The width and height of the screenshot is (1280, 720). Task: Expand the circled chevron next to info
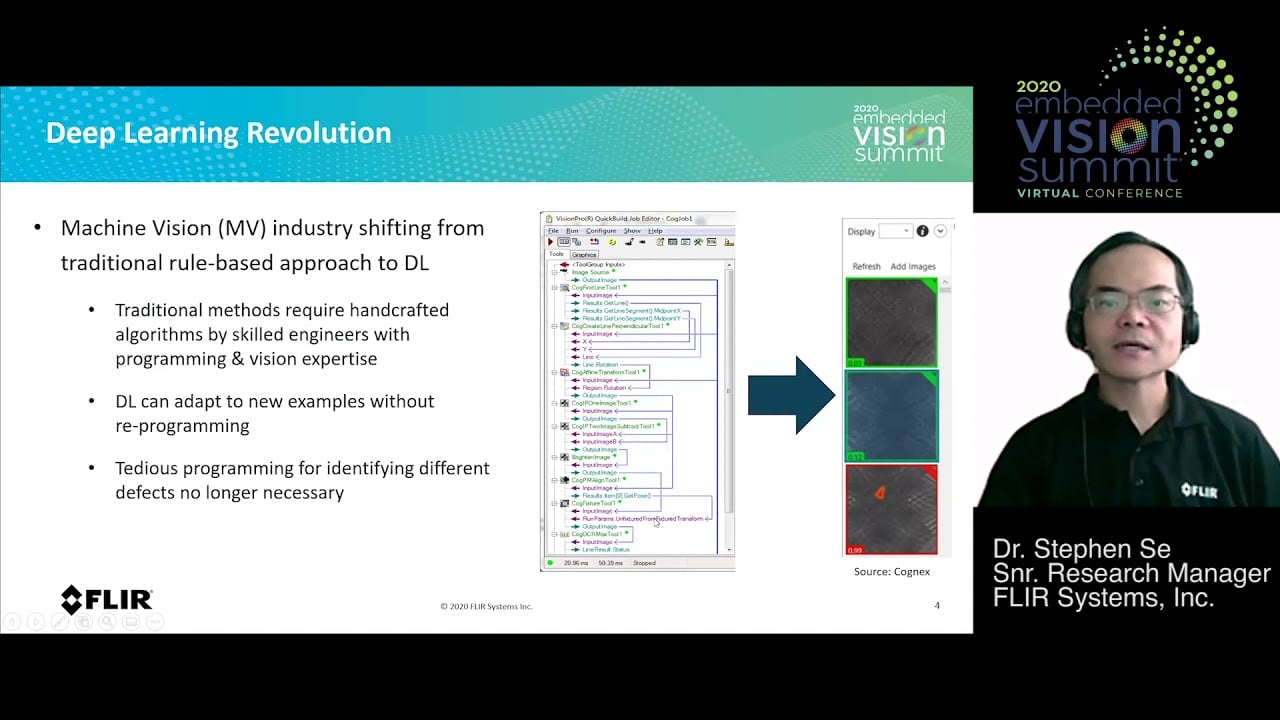coord(940,231)
